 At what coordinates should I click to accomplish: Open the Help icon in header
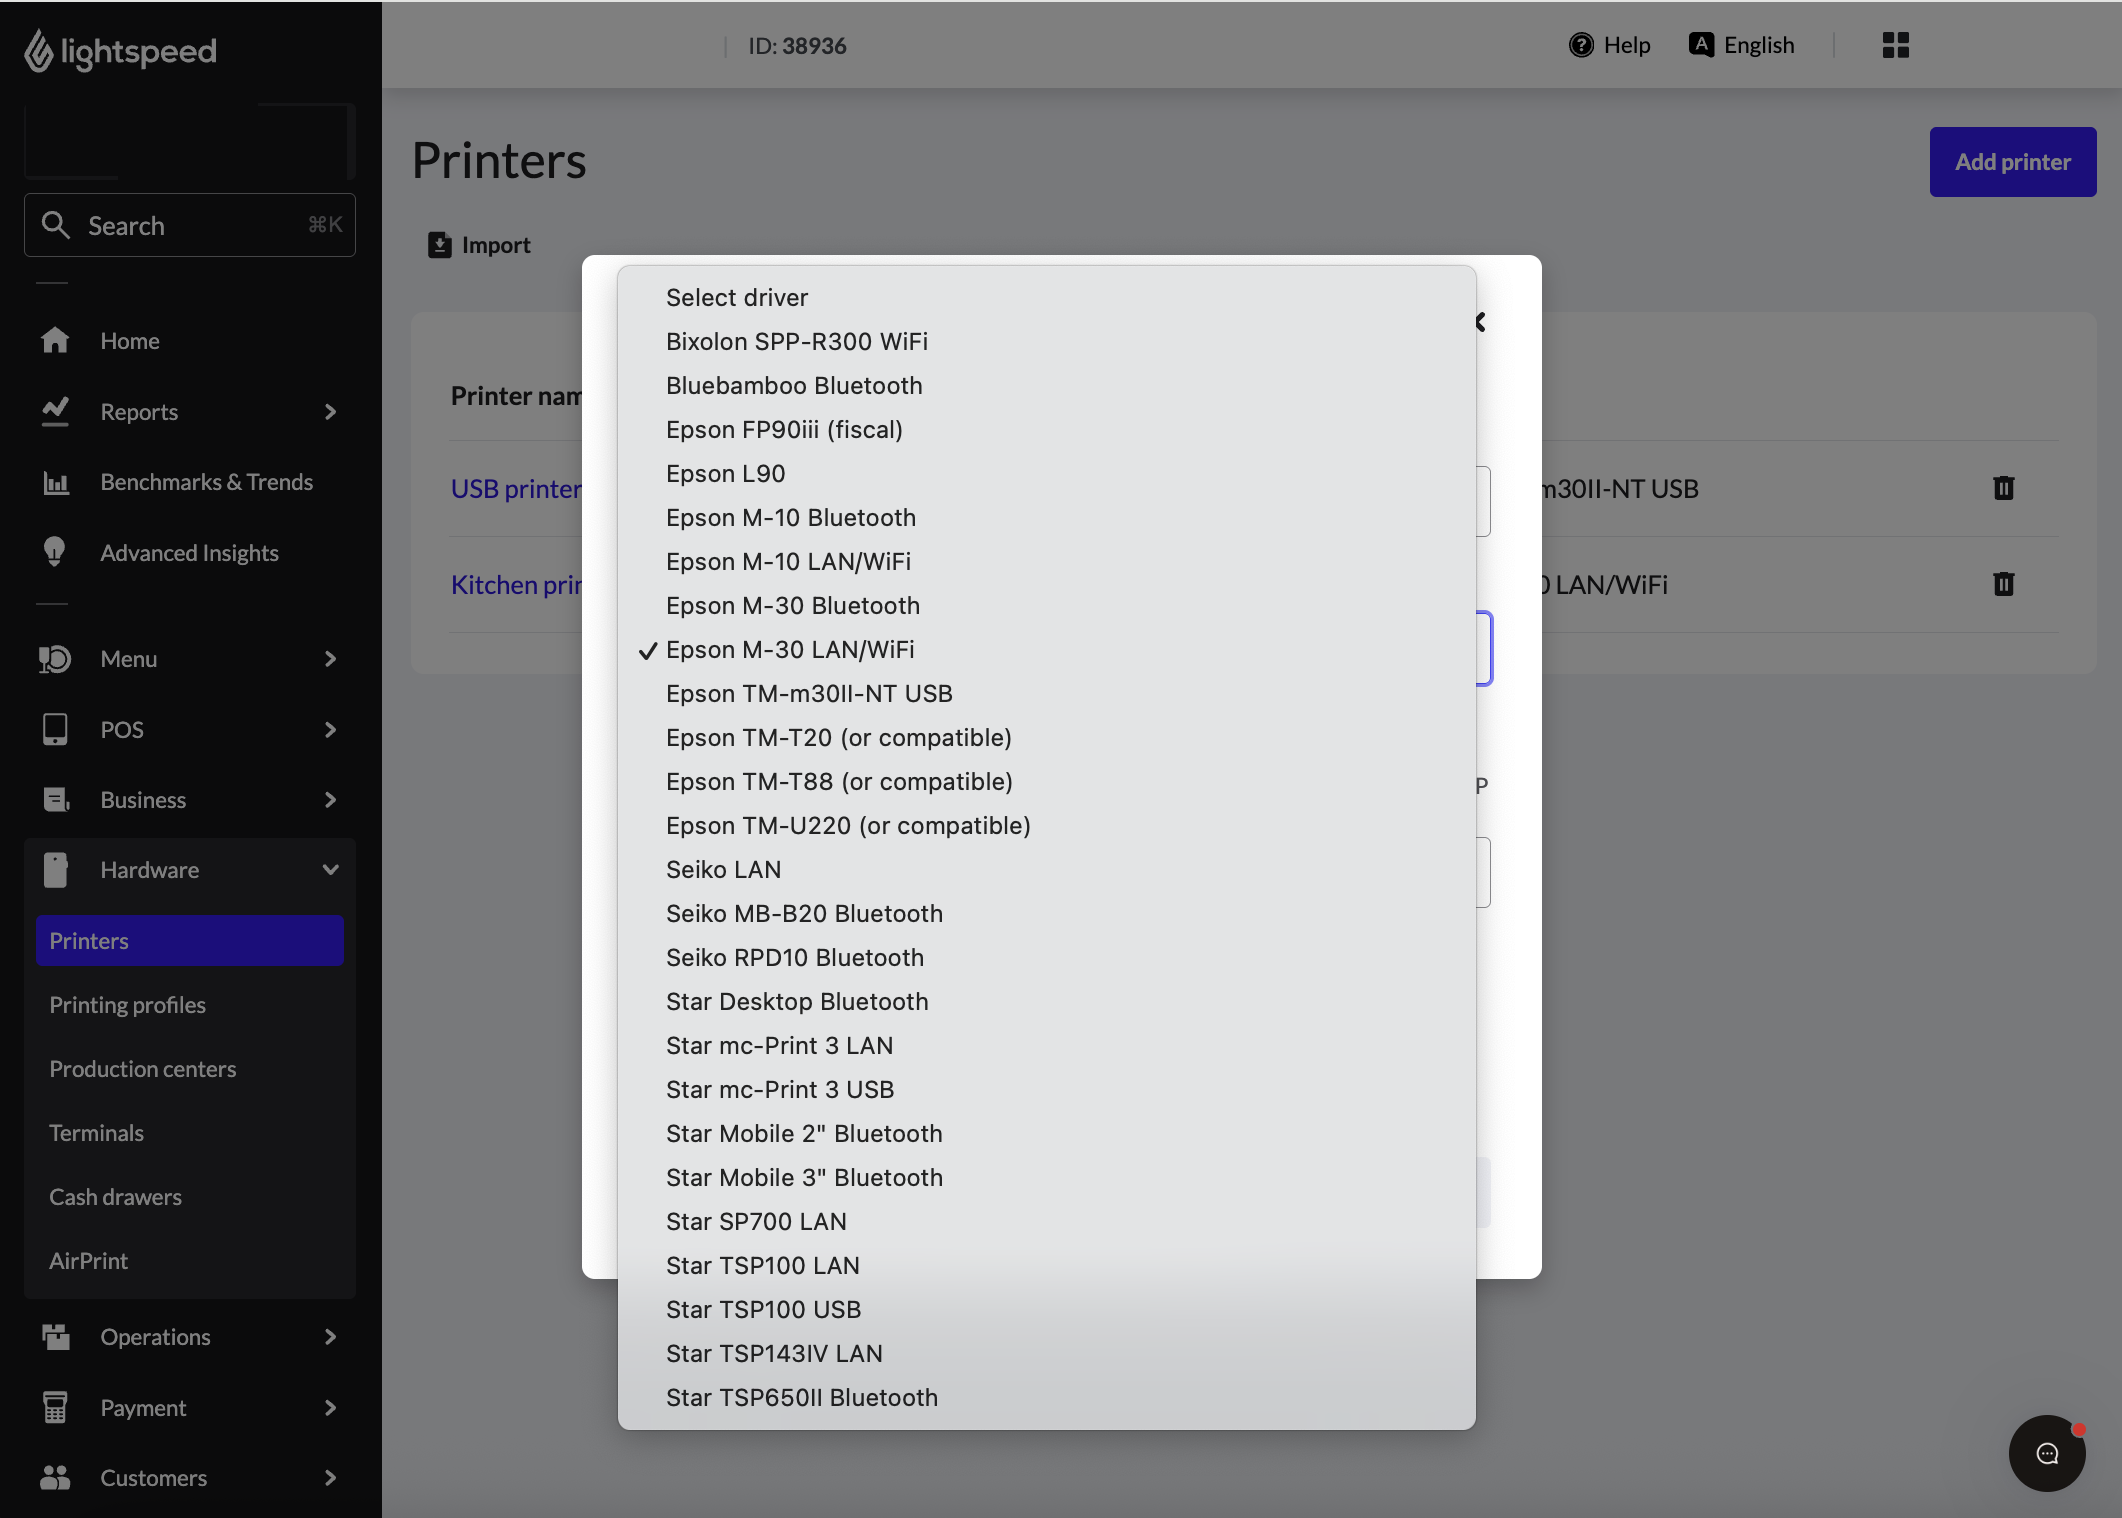click(1581, 45)
